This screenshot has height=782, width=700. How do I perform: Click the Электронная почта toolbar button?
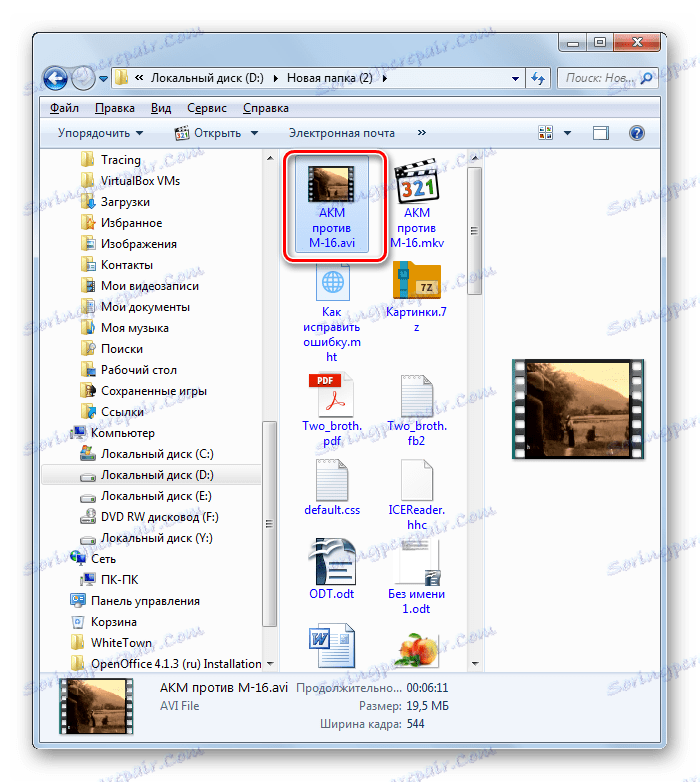point(342,133)
